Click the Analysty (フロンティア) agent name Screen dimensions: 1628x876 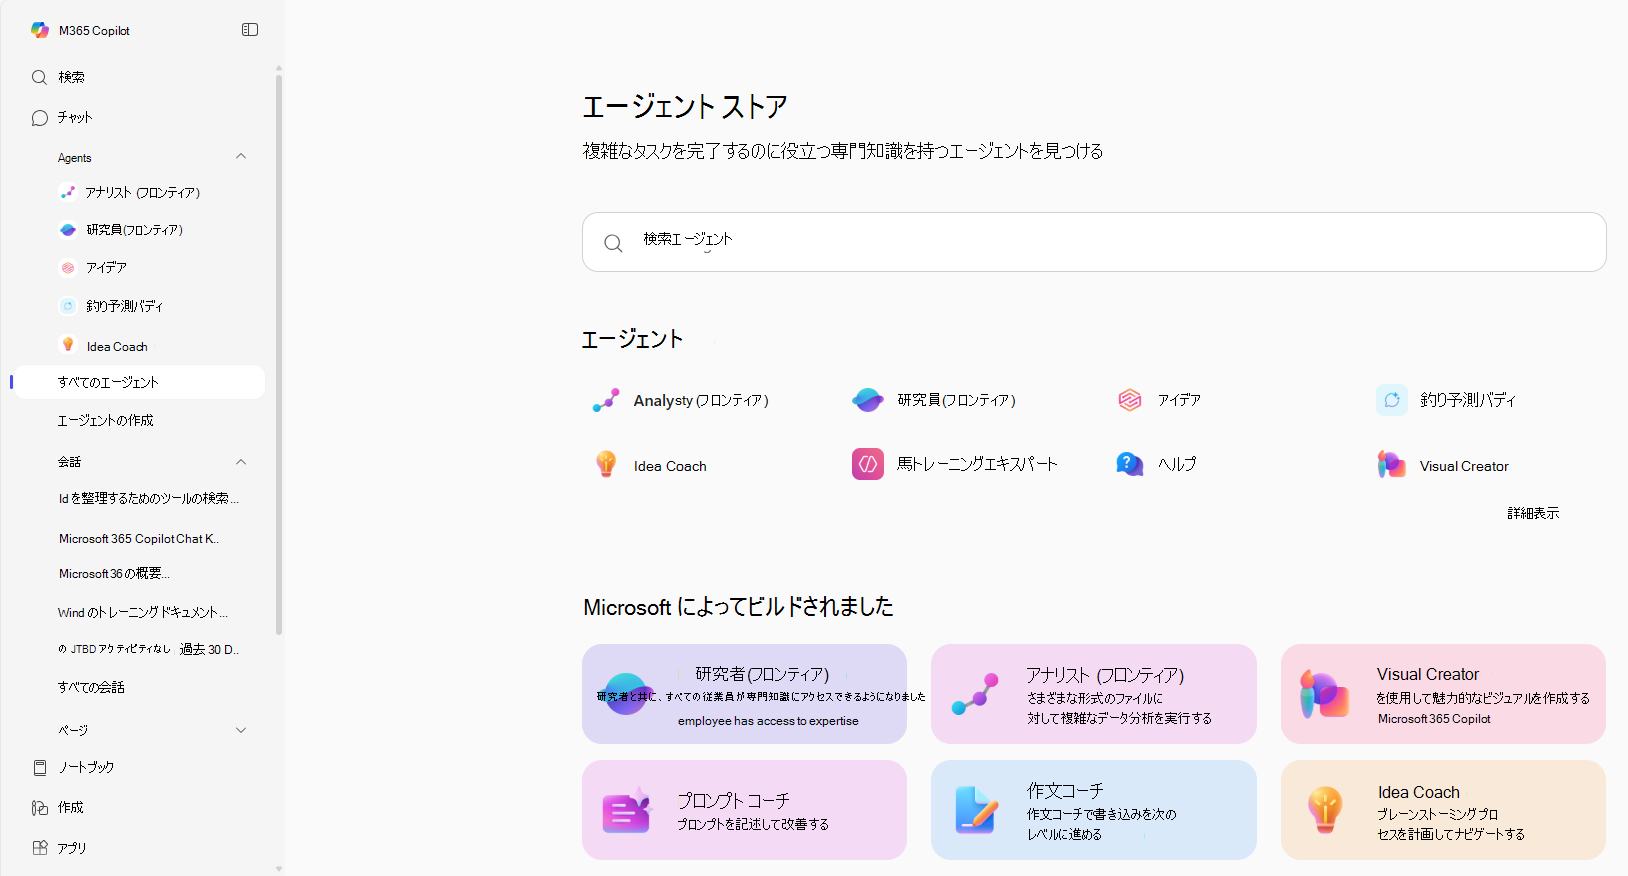point(701,400)
